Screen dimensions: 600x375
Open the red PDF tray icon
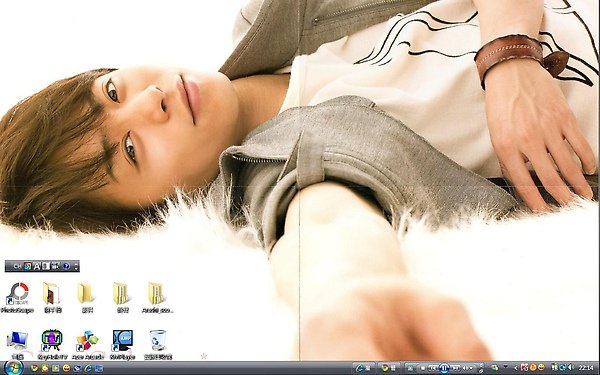click(524, 368)
